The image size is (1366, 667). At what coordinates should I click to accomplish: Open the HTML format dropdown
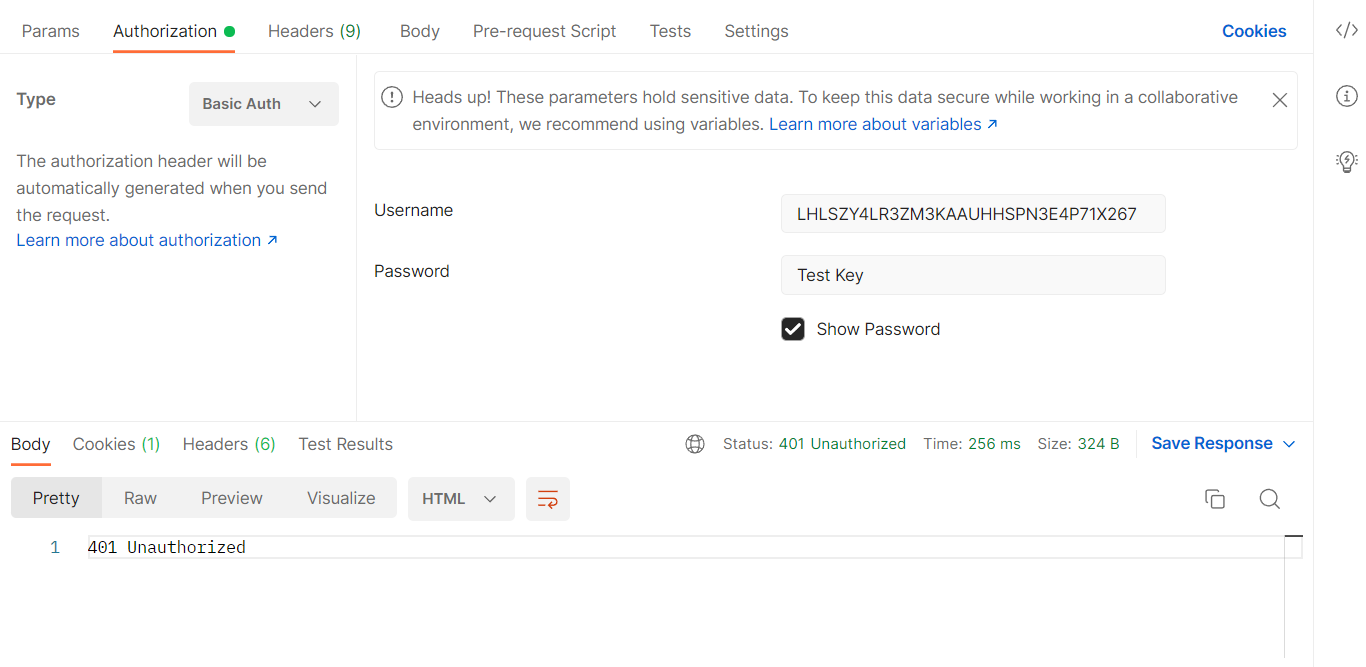click(460, 497)
